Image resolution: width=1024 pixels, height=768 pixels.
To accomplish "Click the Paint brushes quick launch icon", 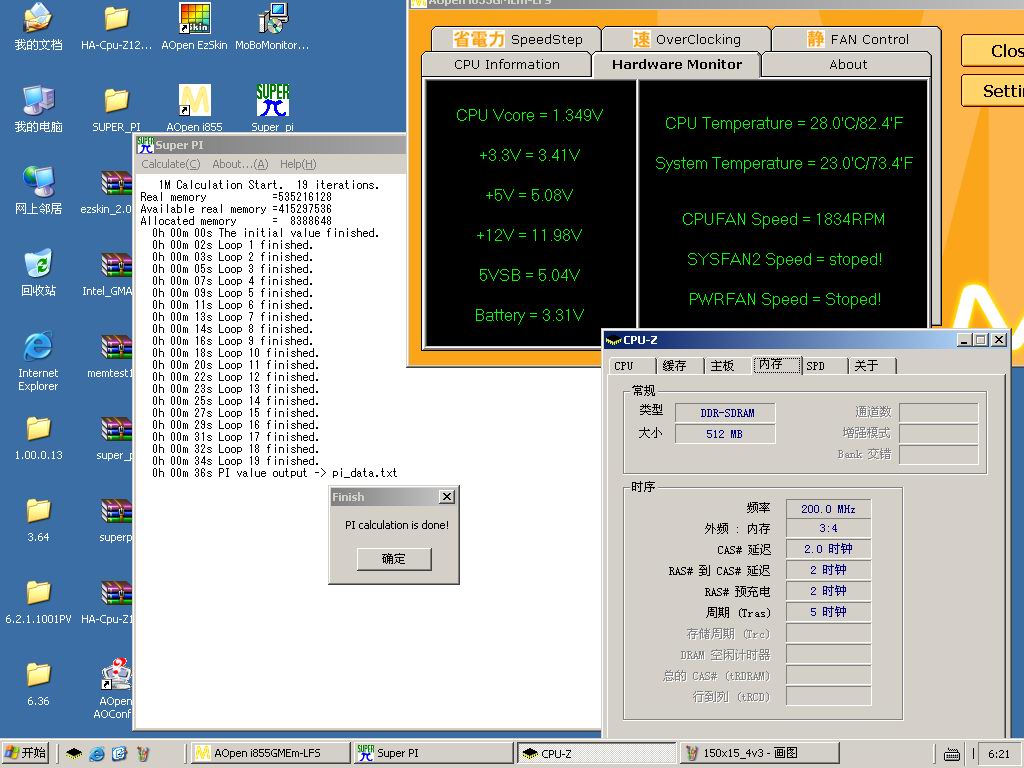I will coord(142,754).
